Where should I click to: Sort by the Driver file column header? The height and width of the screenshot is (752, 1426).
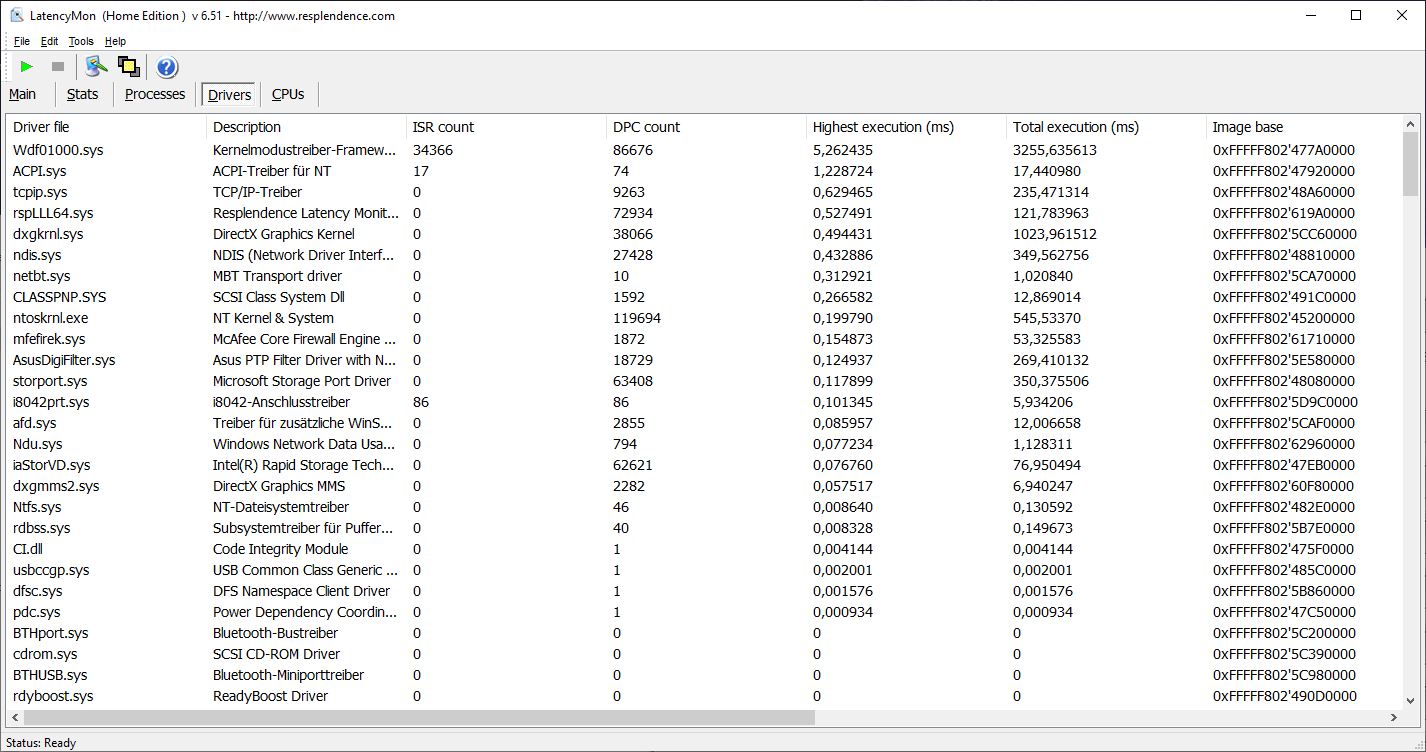click(x=106, y=127)
